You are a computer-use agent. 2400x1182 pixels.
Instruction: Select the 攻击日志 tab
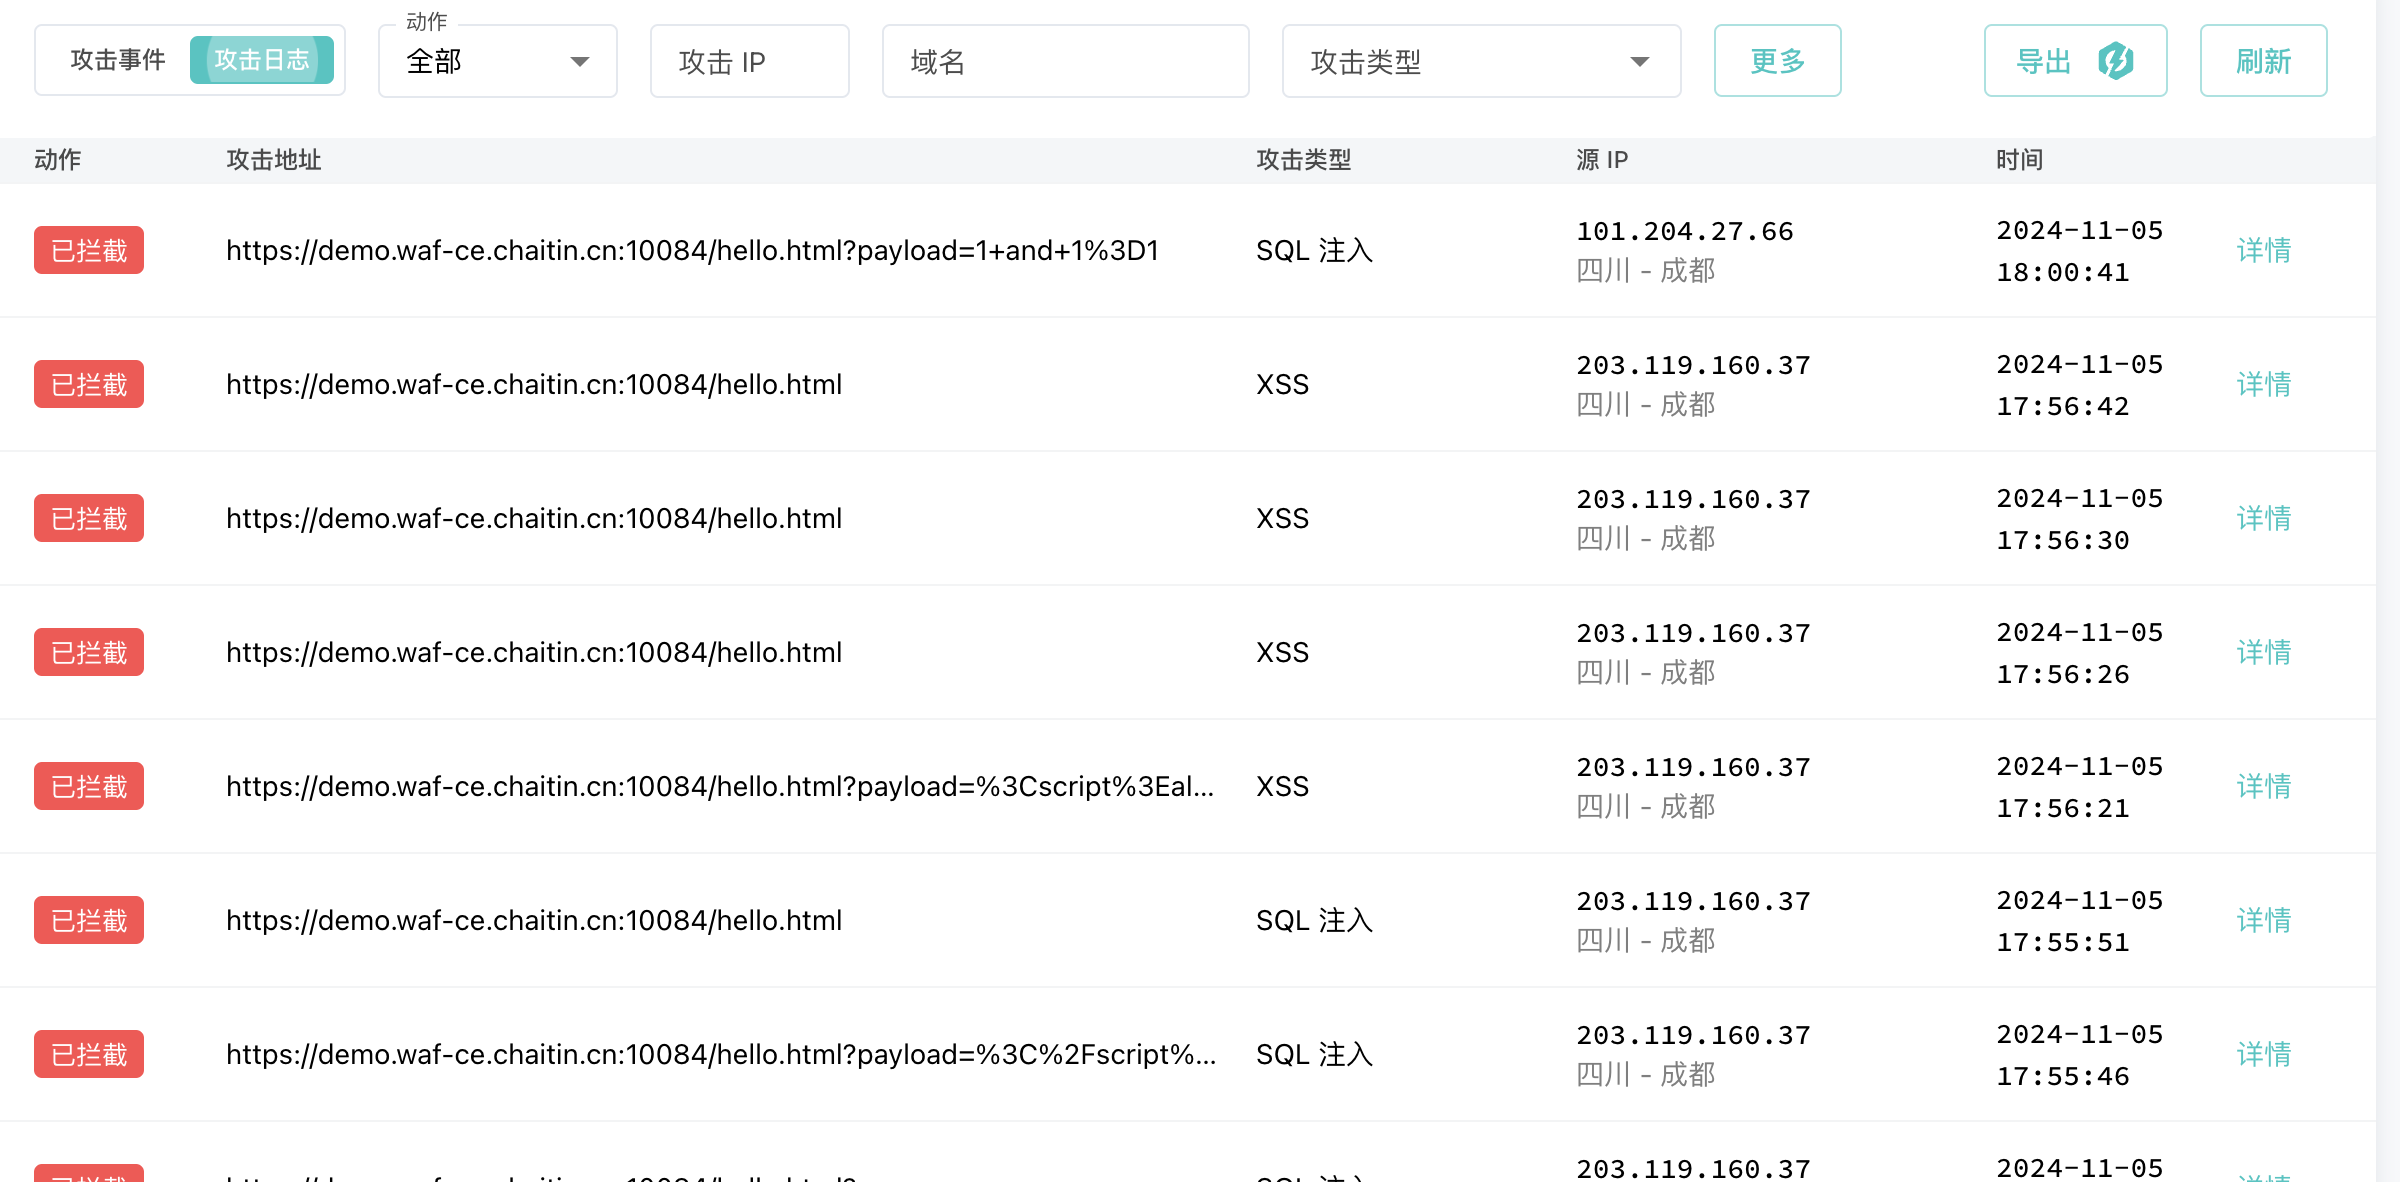click(x=261, y=60)
